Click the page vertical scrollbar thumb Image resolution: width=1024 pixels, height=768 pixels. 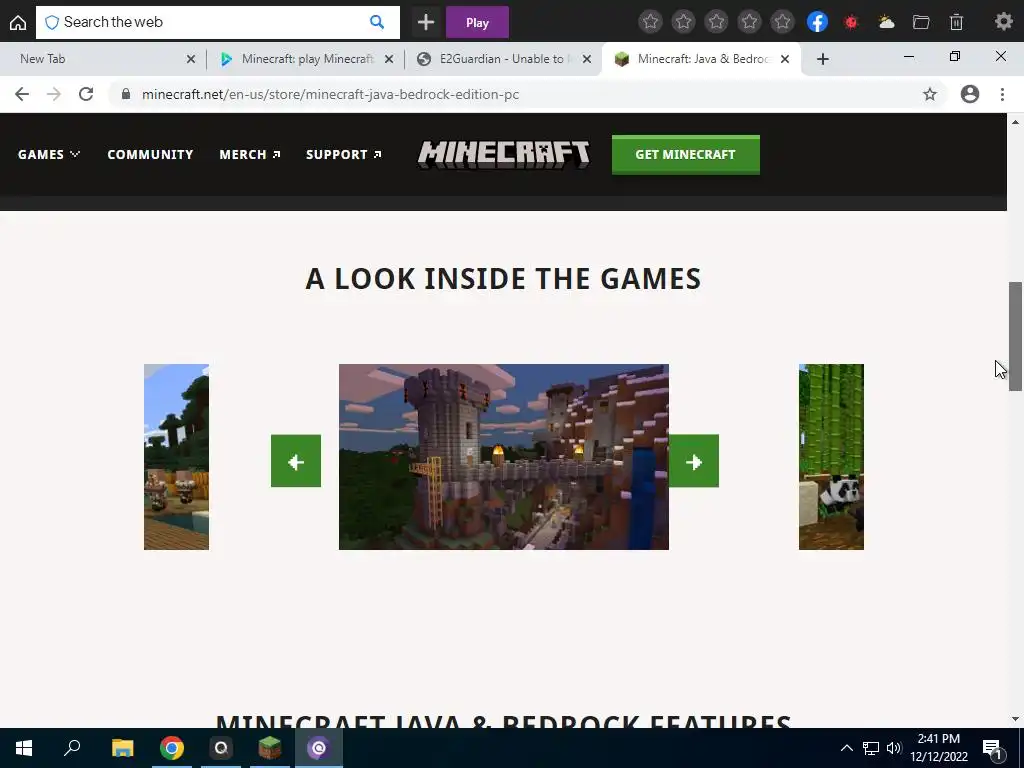click(x=1015, y=336)
